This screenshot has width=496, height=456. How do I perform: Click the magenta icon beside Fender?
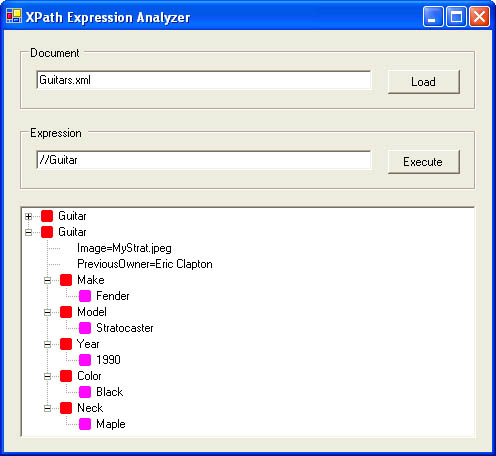click(85, 296)
